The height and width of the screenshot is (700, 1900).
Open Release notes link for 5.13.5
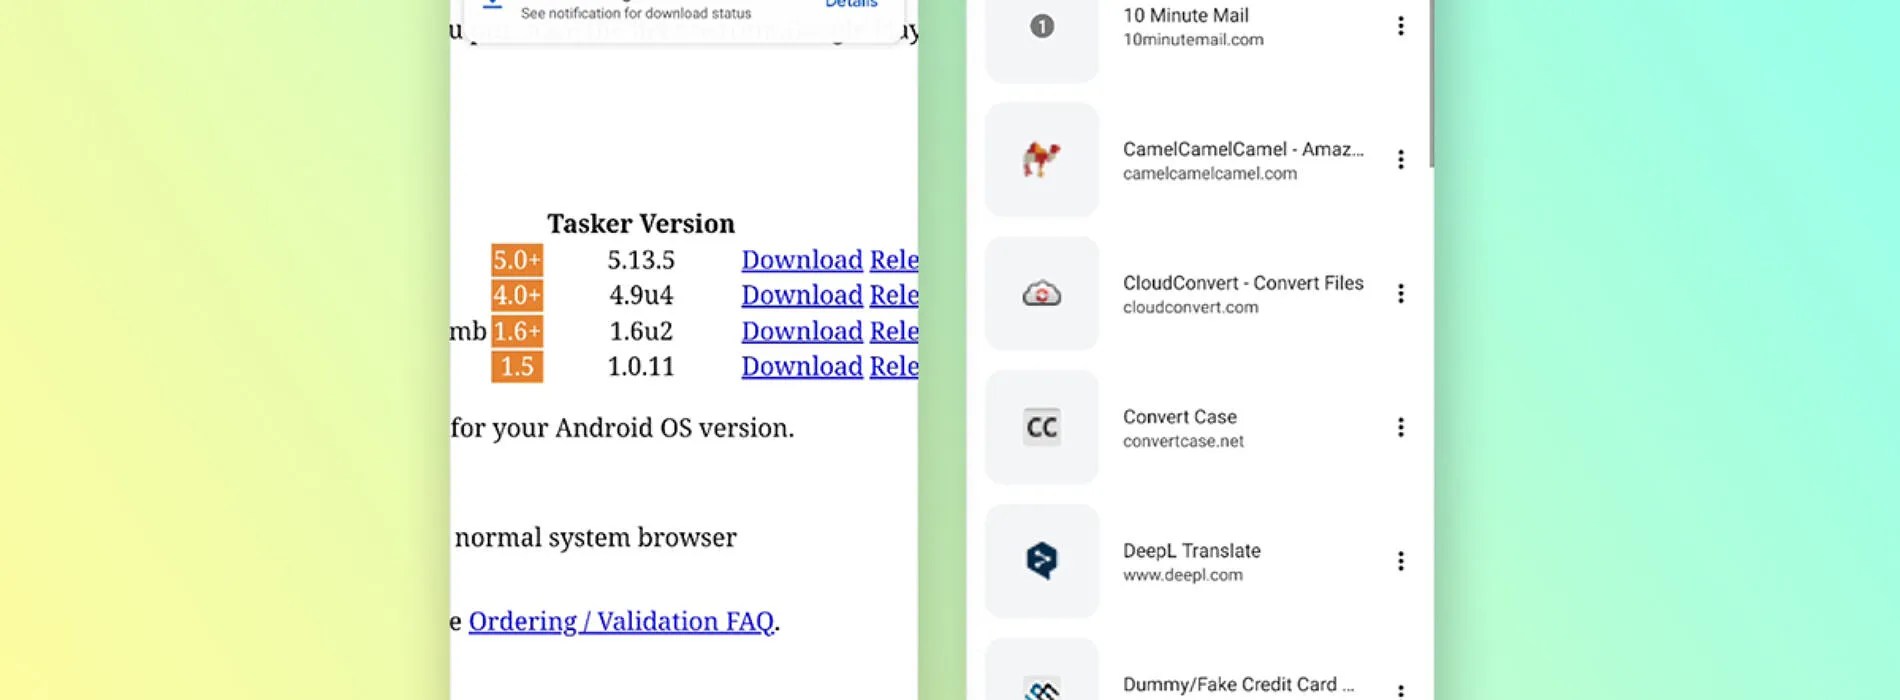(894, 260)
